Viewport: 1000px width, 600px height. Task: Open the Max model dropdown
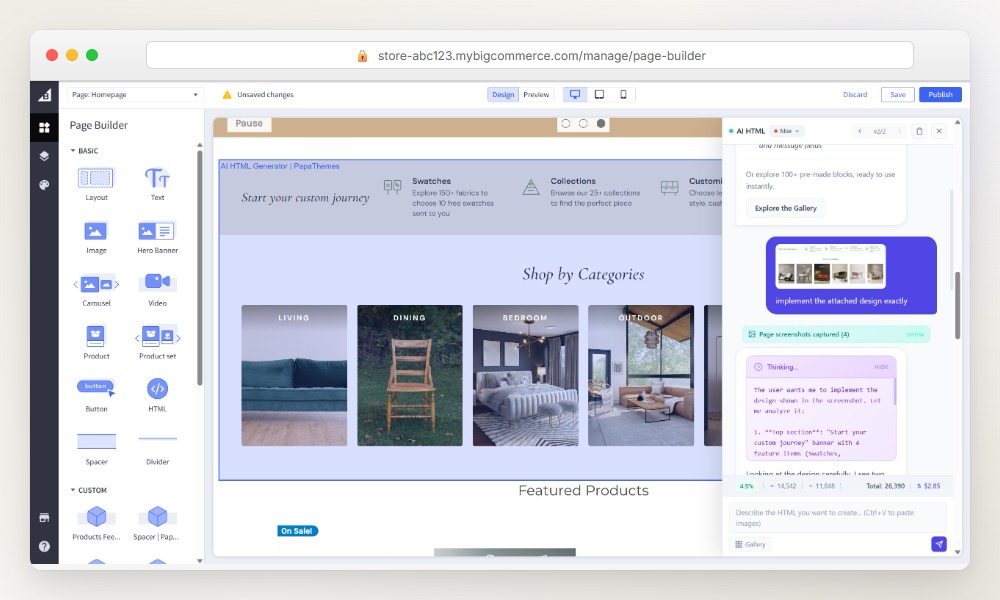(786, 130)
